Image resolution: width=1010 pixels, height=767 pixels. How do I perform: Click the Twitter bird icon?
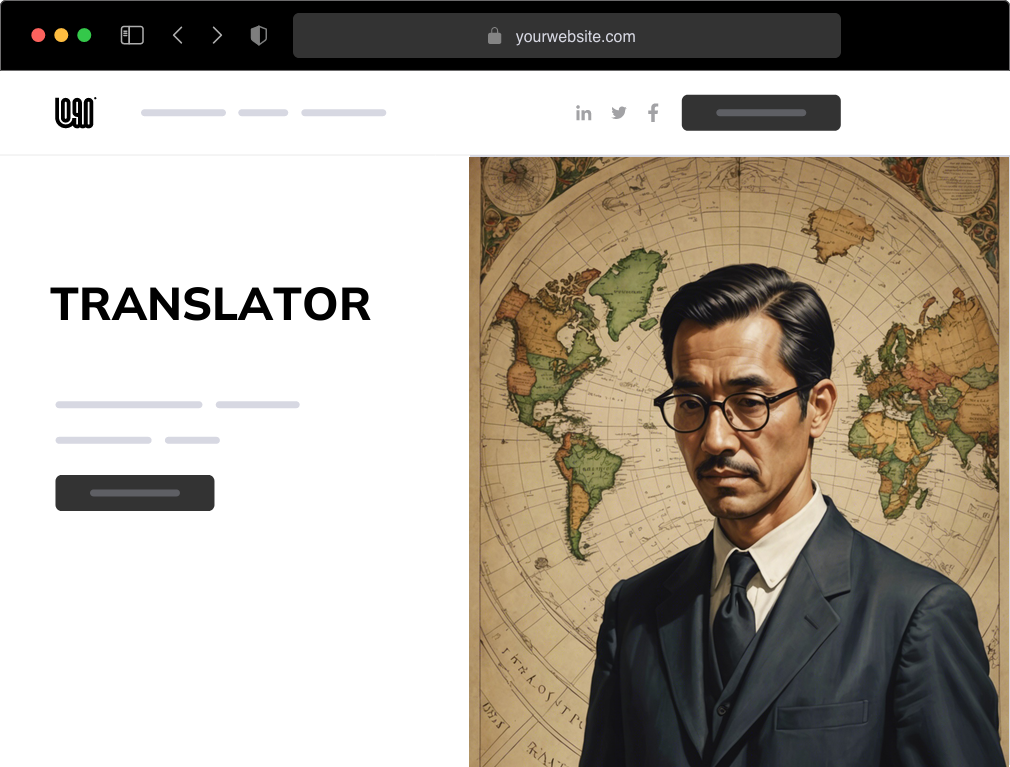point(619,113)
